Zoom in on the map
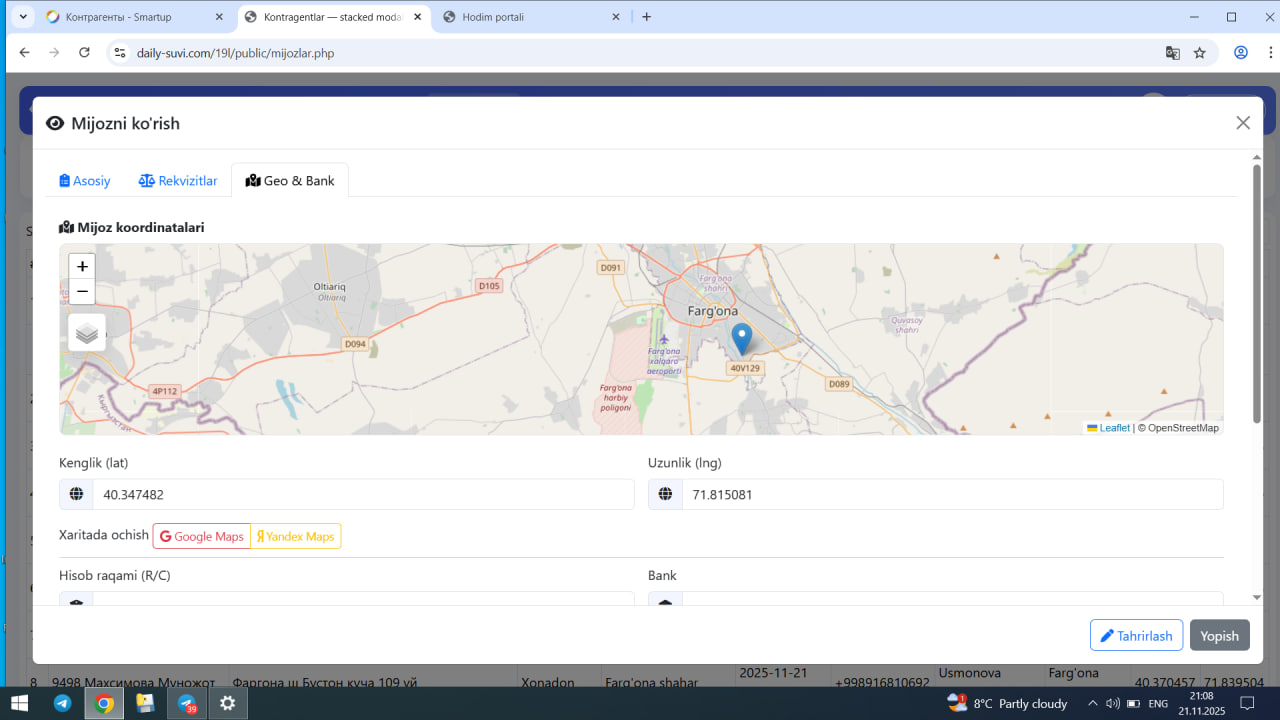Viewport: 1280px width, 720px height. click(82, 266)
